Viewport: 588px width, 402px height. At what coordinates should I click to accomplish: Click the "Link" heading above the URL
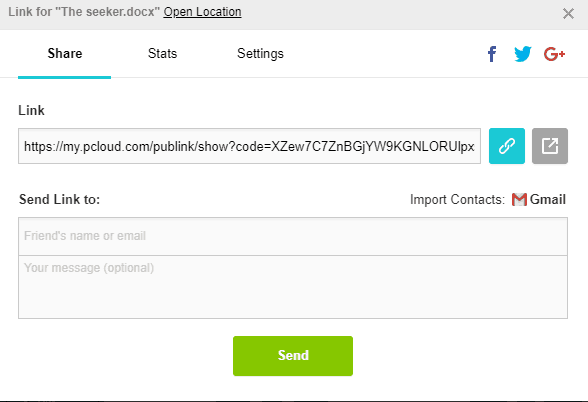[x=32, y=111]
